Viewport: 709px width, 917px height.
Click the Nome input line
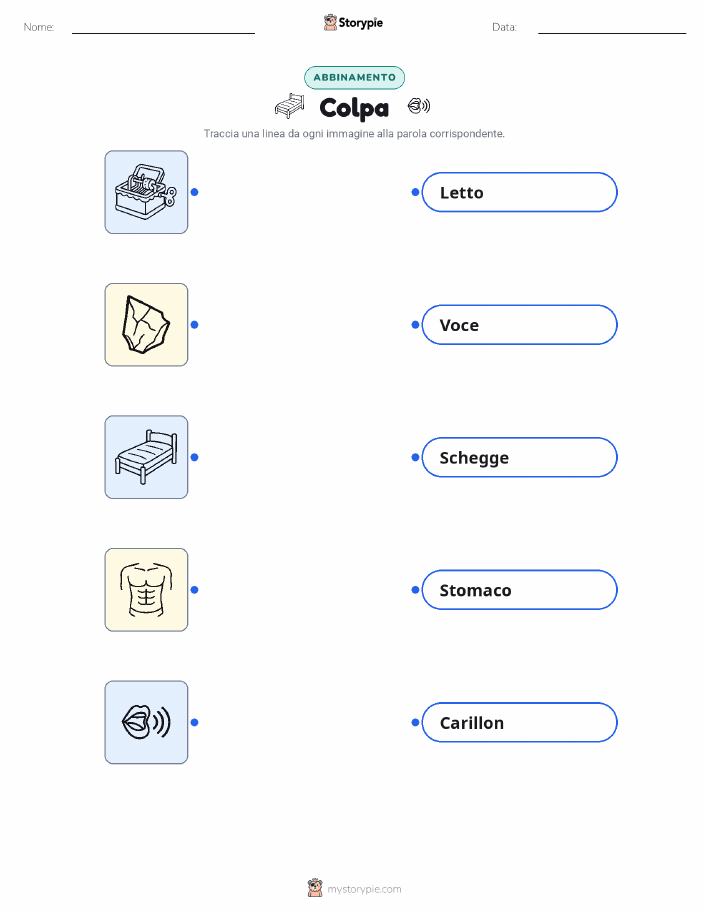coord(163,28)
